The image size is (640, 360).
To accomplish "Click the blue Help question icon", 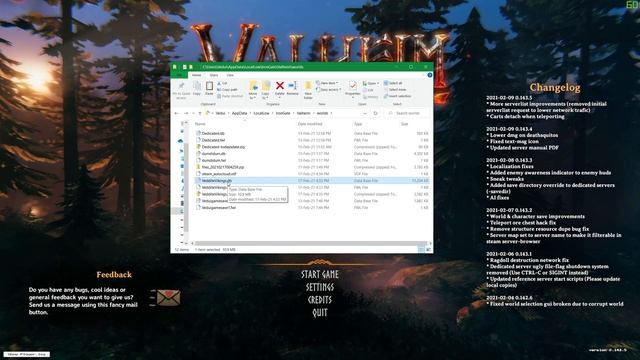I will coord(429,75).
